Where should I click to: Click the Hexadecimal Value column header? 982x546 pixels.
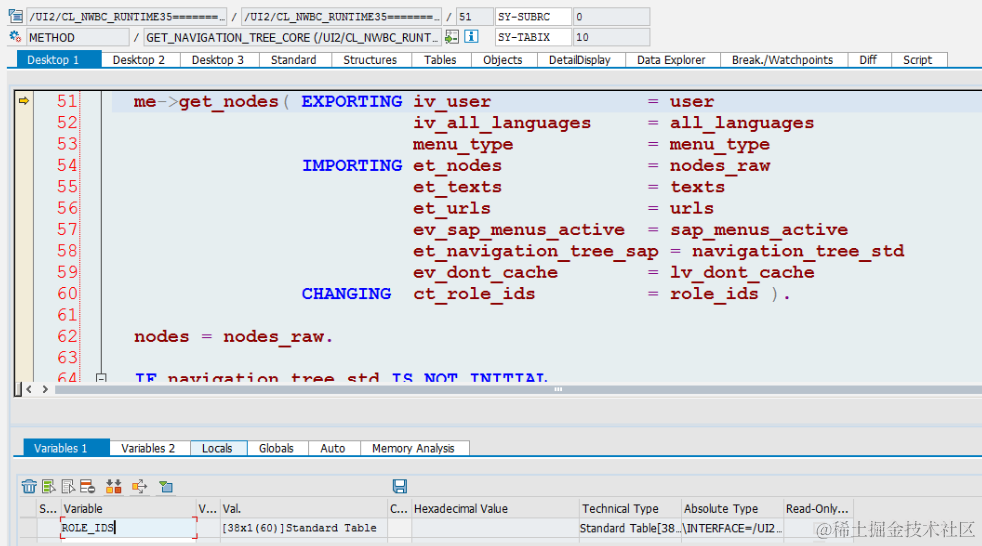point(495,508)
